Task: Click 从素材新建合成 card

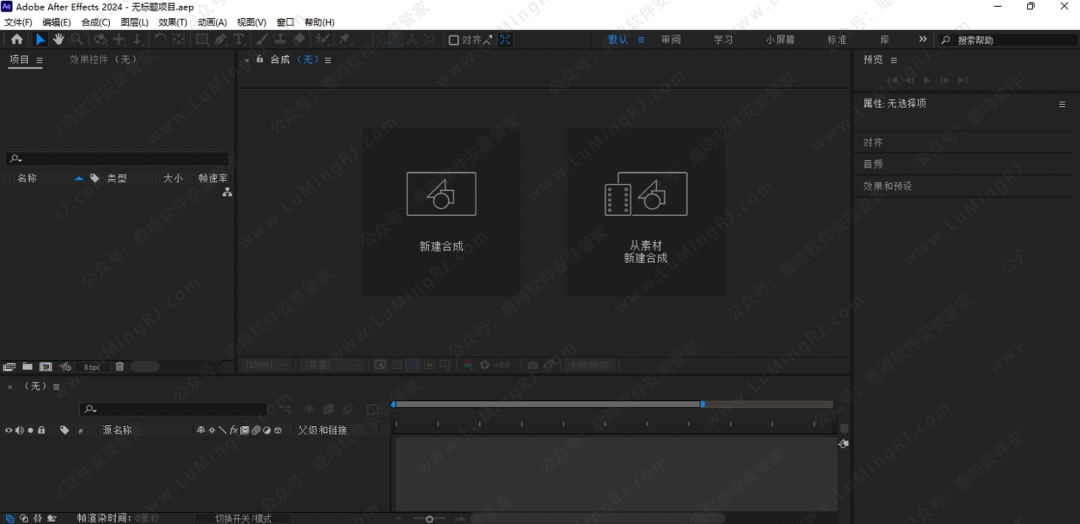Action: (646, 212)
